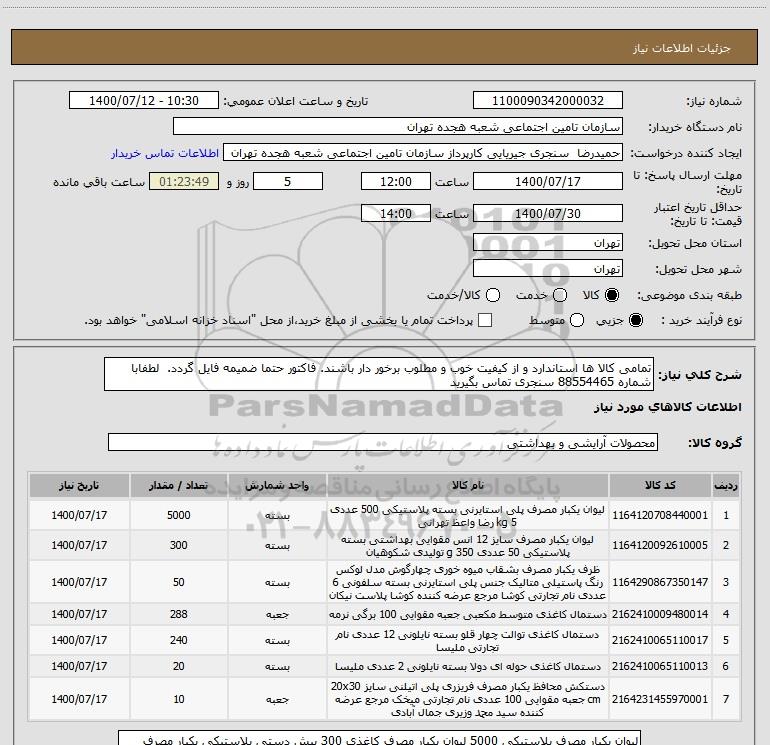Screen dimensions: 770x745
Task: Click the response deadline date 1400/07/17 field
Action: [x=548, y=182]
